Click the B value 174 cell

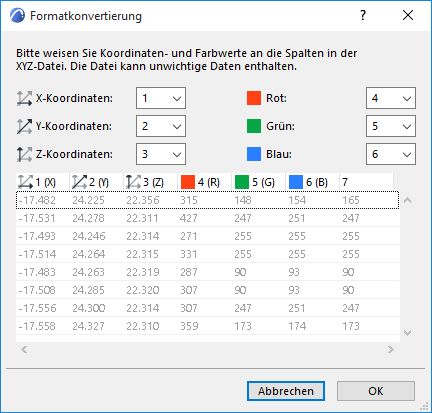pos(297,326)
